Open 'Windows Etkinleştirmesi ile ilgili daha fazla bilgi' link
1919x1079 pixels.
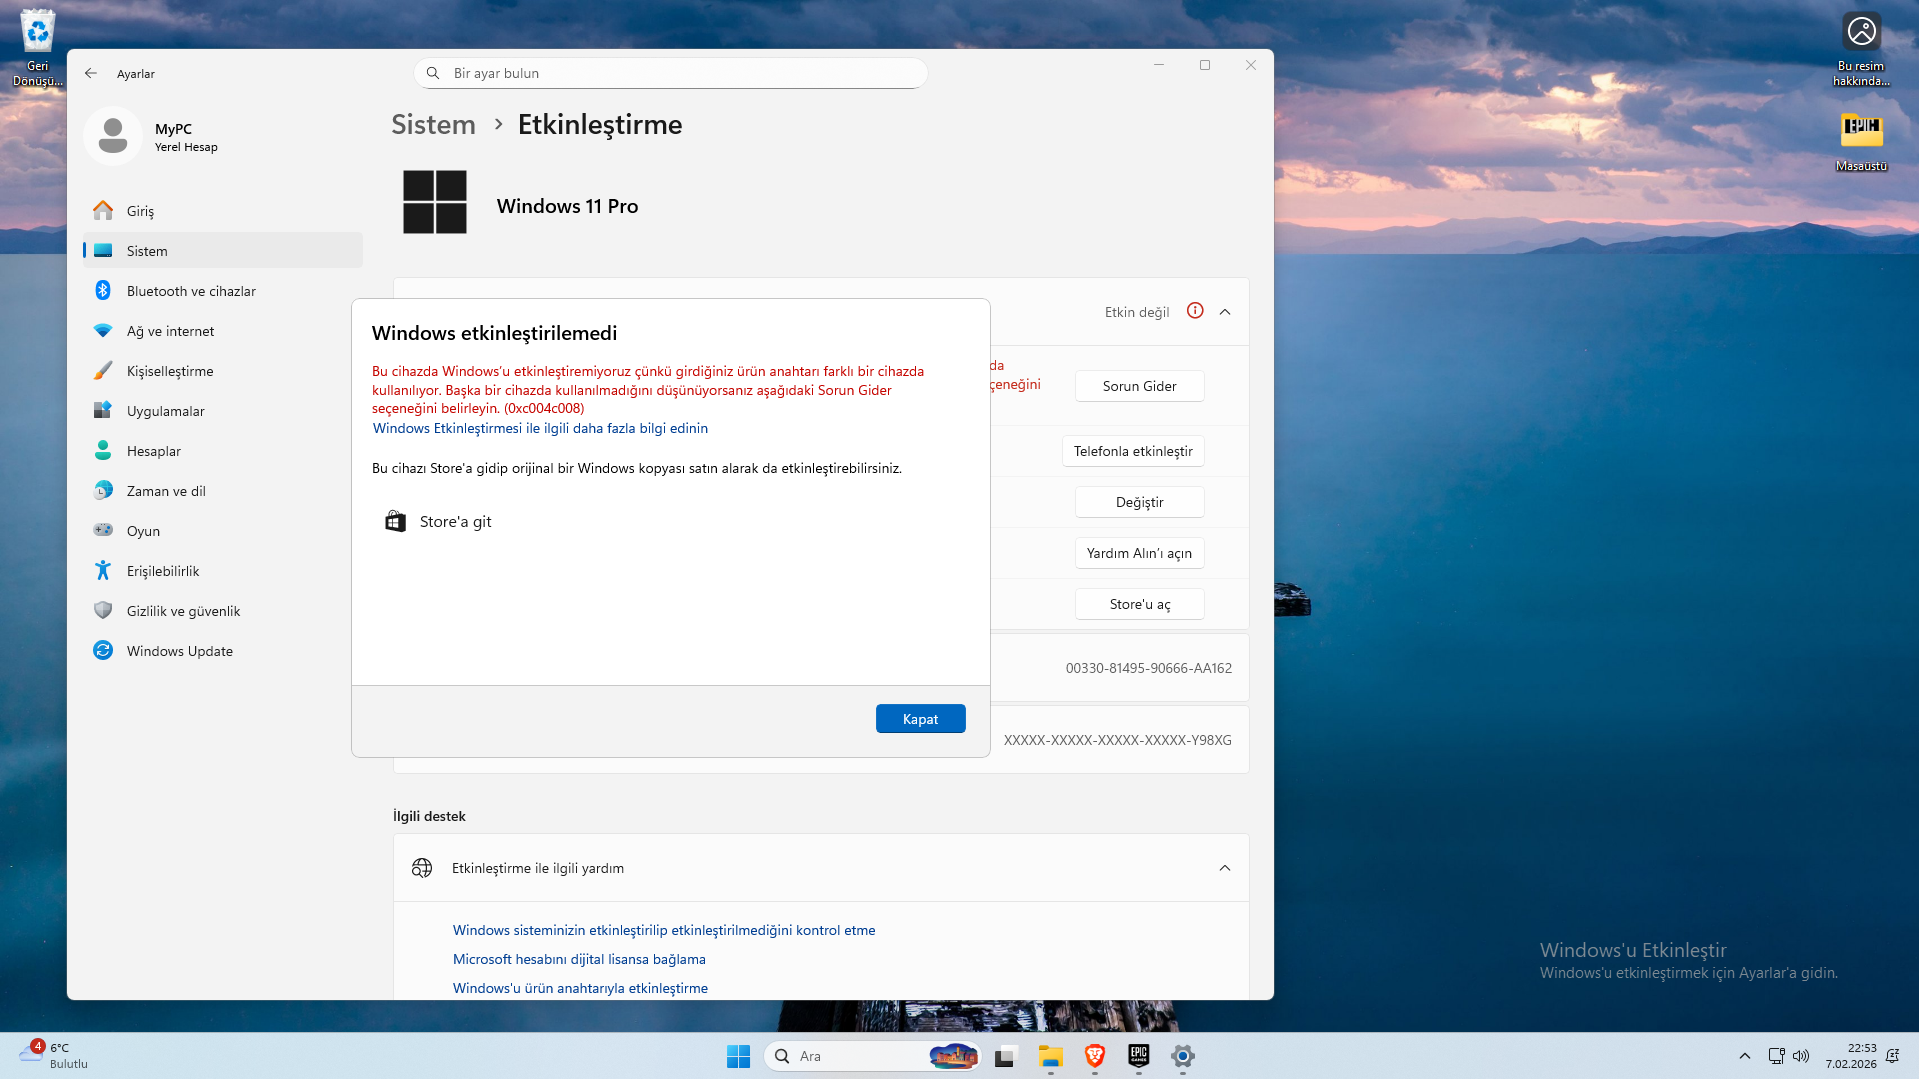tap(540, 428)
